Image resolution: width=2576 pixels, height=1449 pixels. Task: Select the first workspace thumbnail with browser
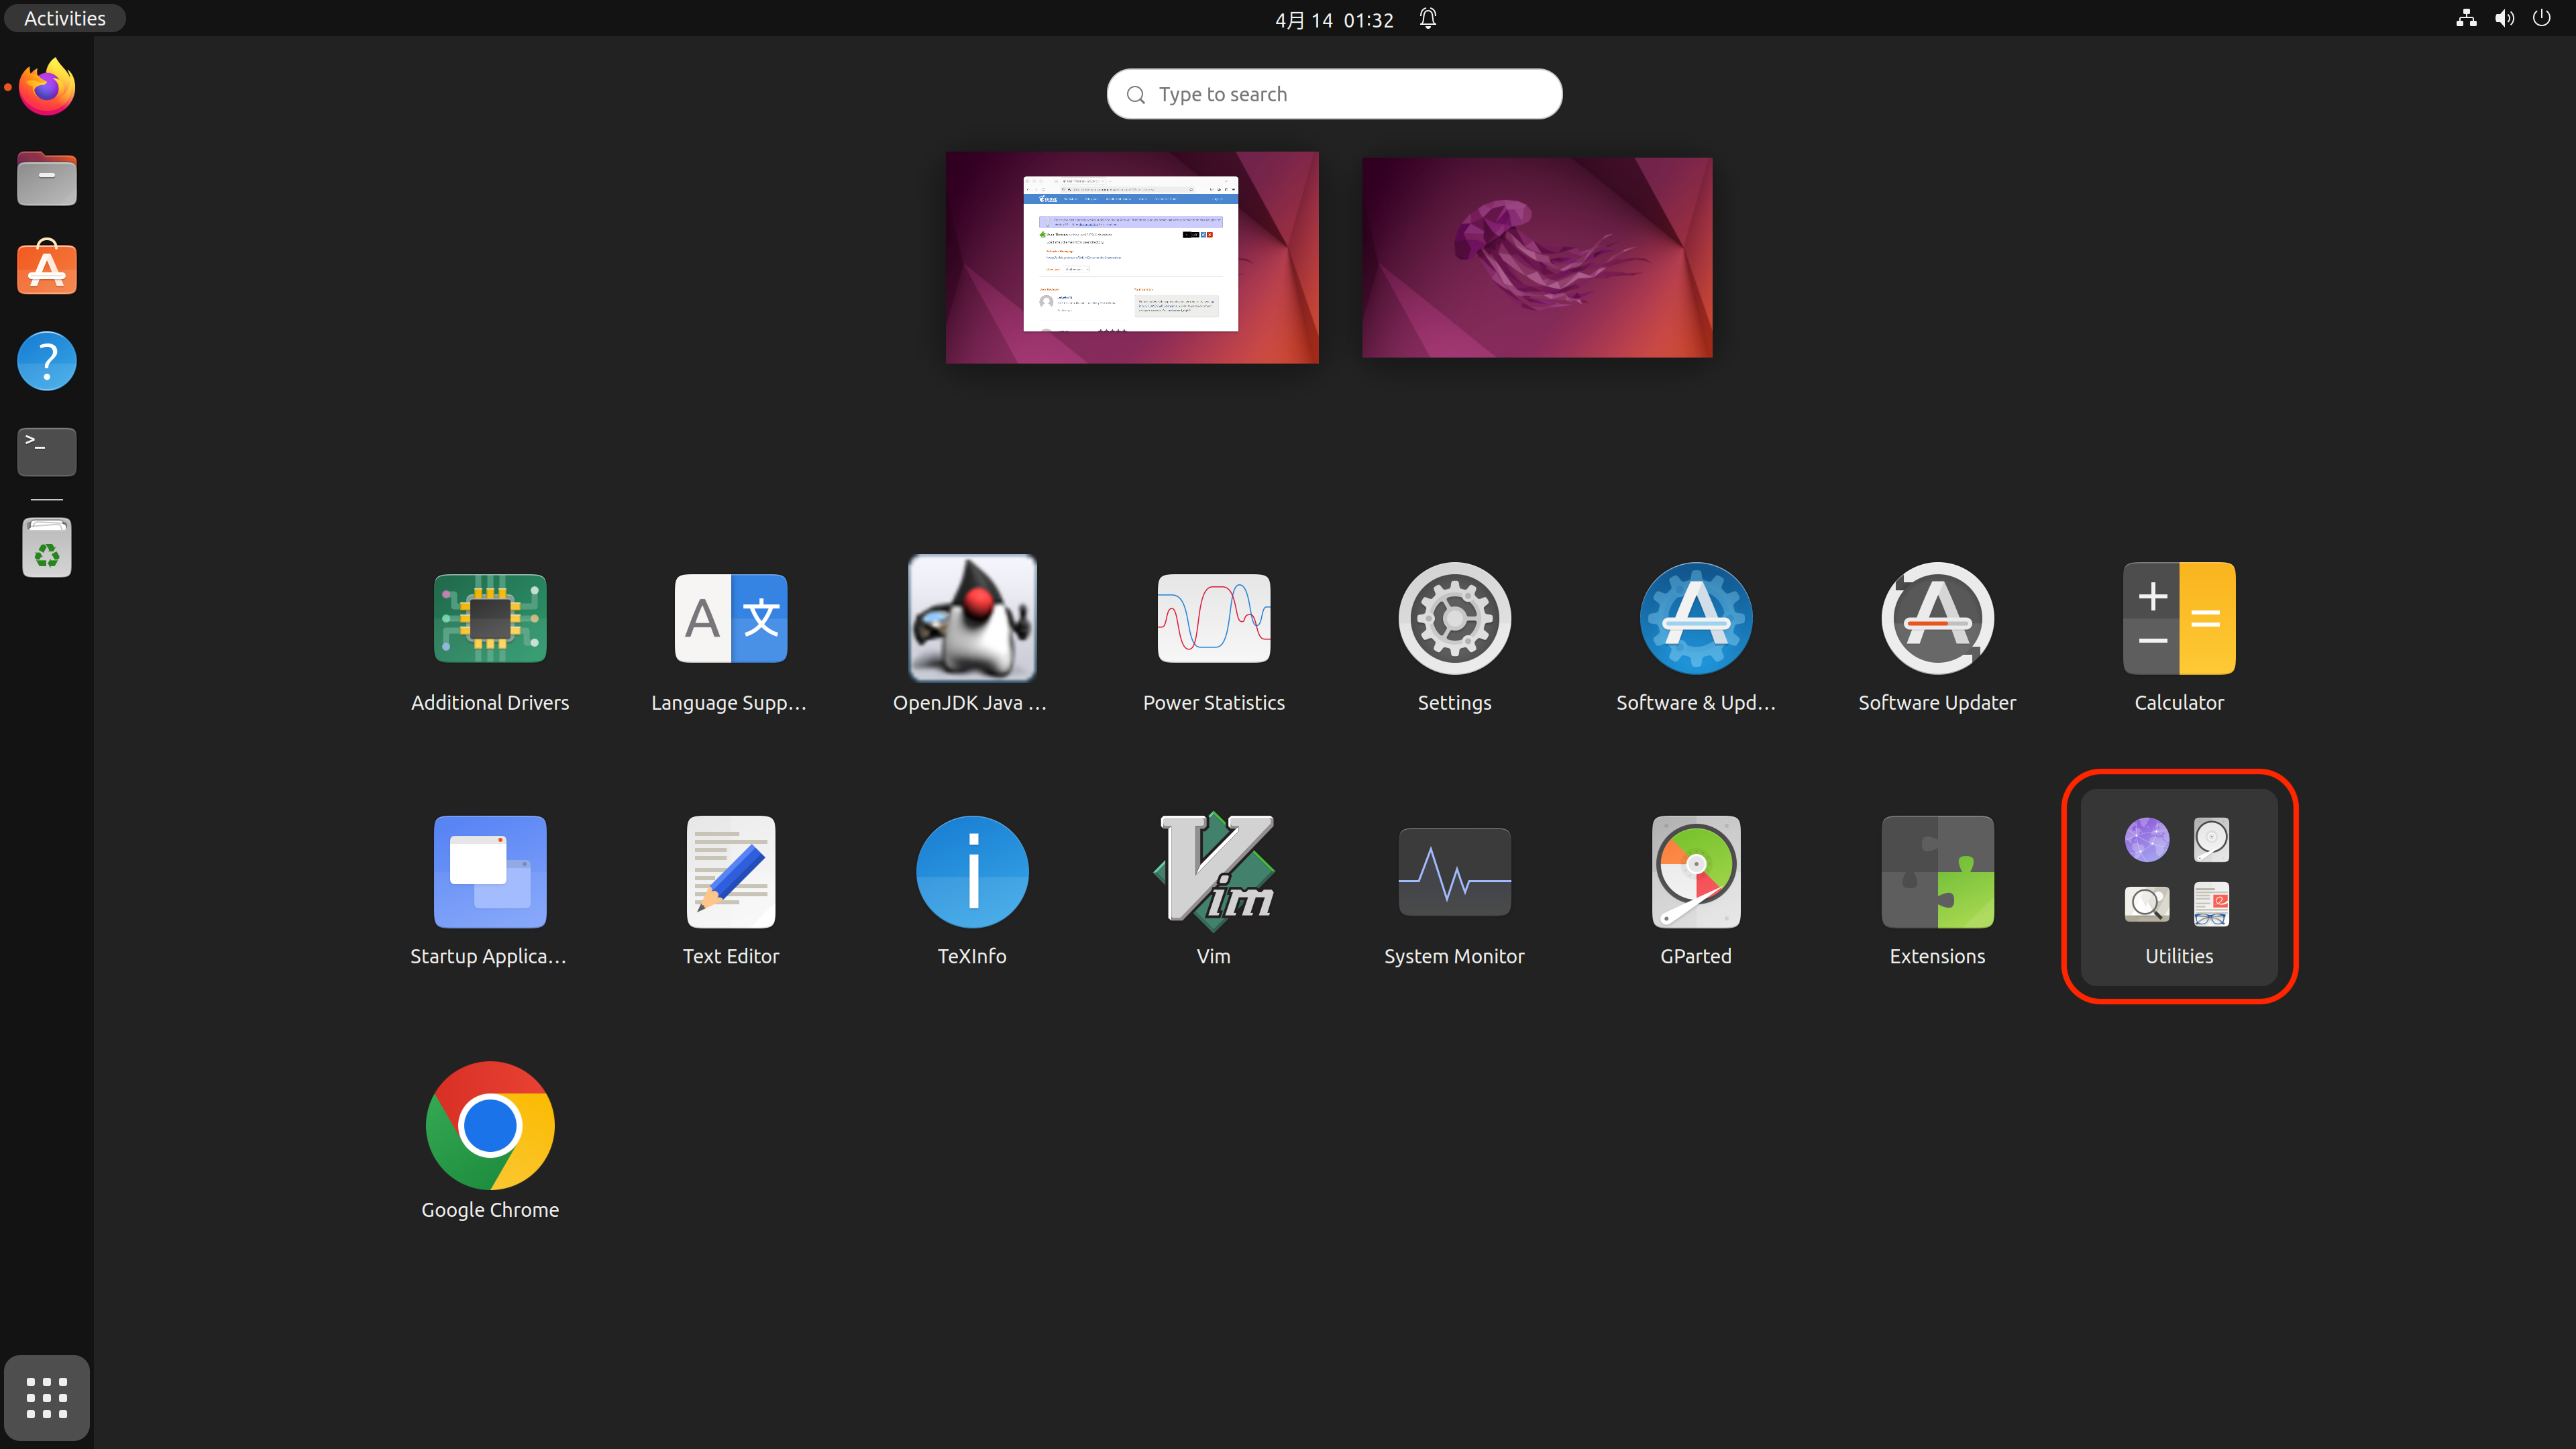click(x=1131, y=257)
